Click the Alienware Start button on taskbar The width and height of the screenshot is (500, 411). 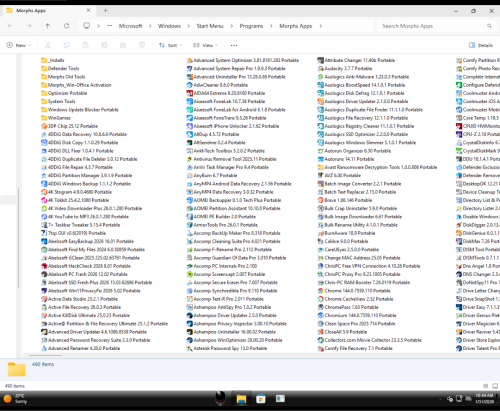[x=220, y=398]
